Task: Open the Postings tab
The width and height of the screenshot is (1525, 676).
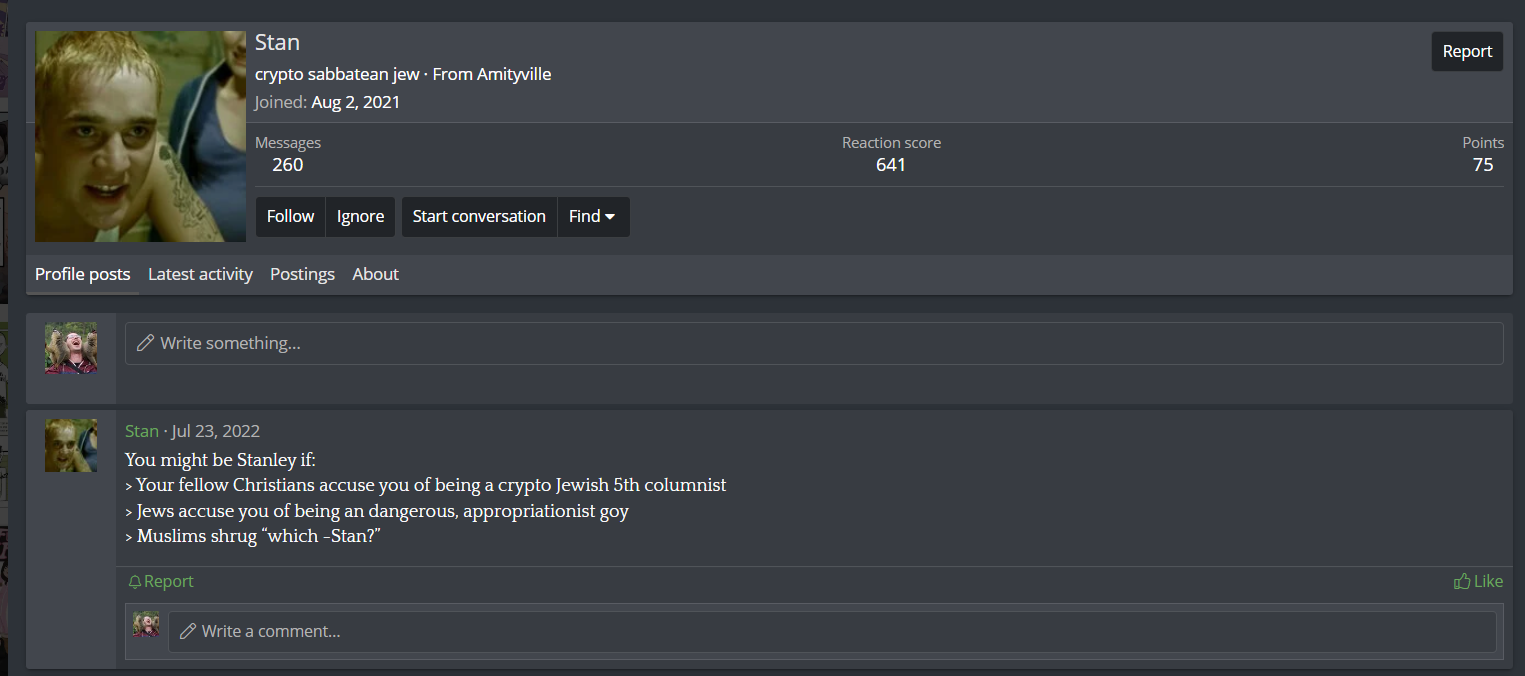Action: 302,274
